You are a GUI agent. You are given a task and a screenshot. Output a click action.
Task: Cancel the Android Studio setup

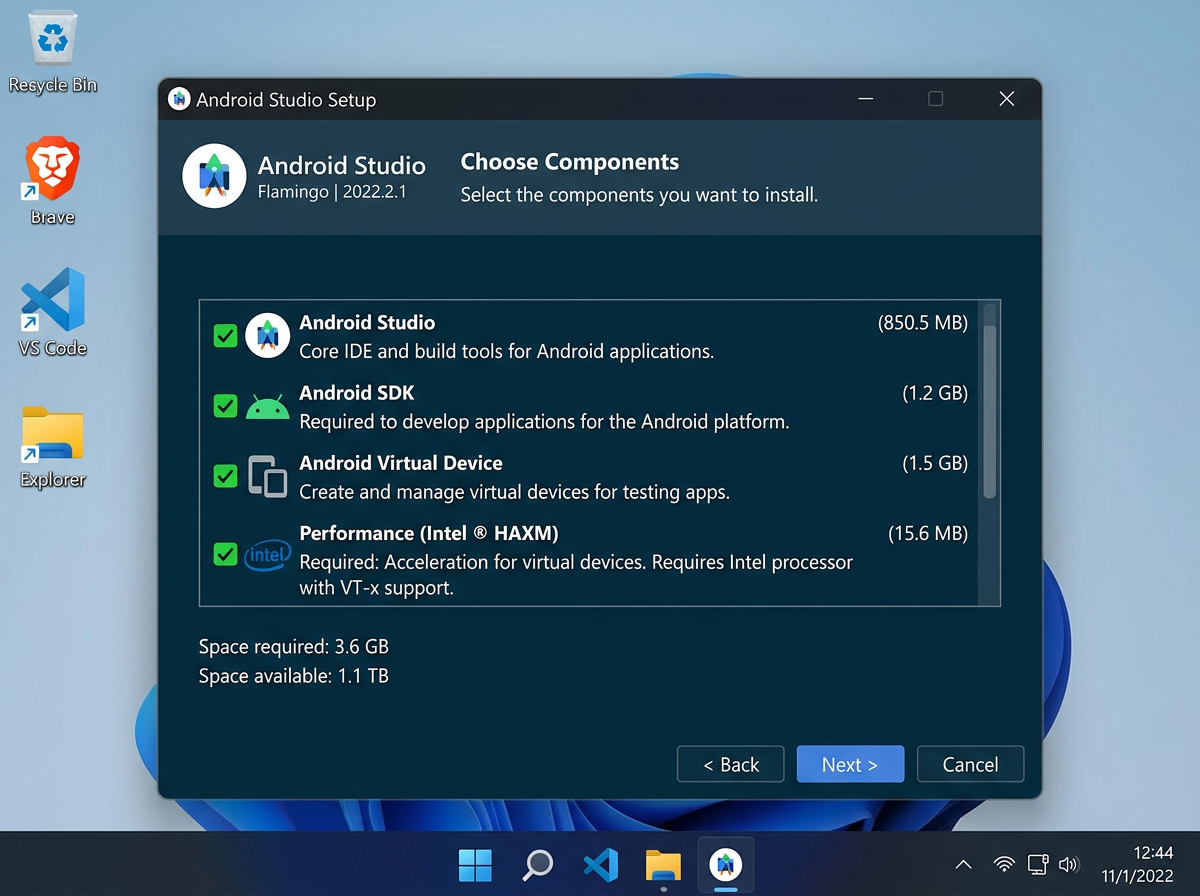pos(970,764)
